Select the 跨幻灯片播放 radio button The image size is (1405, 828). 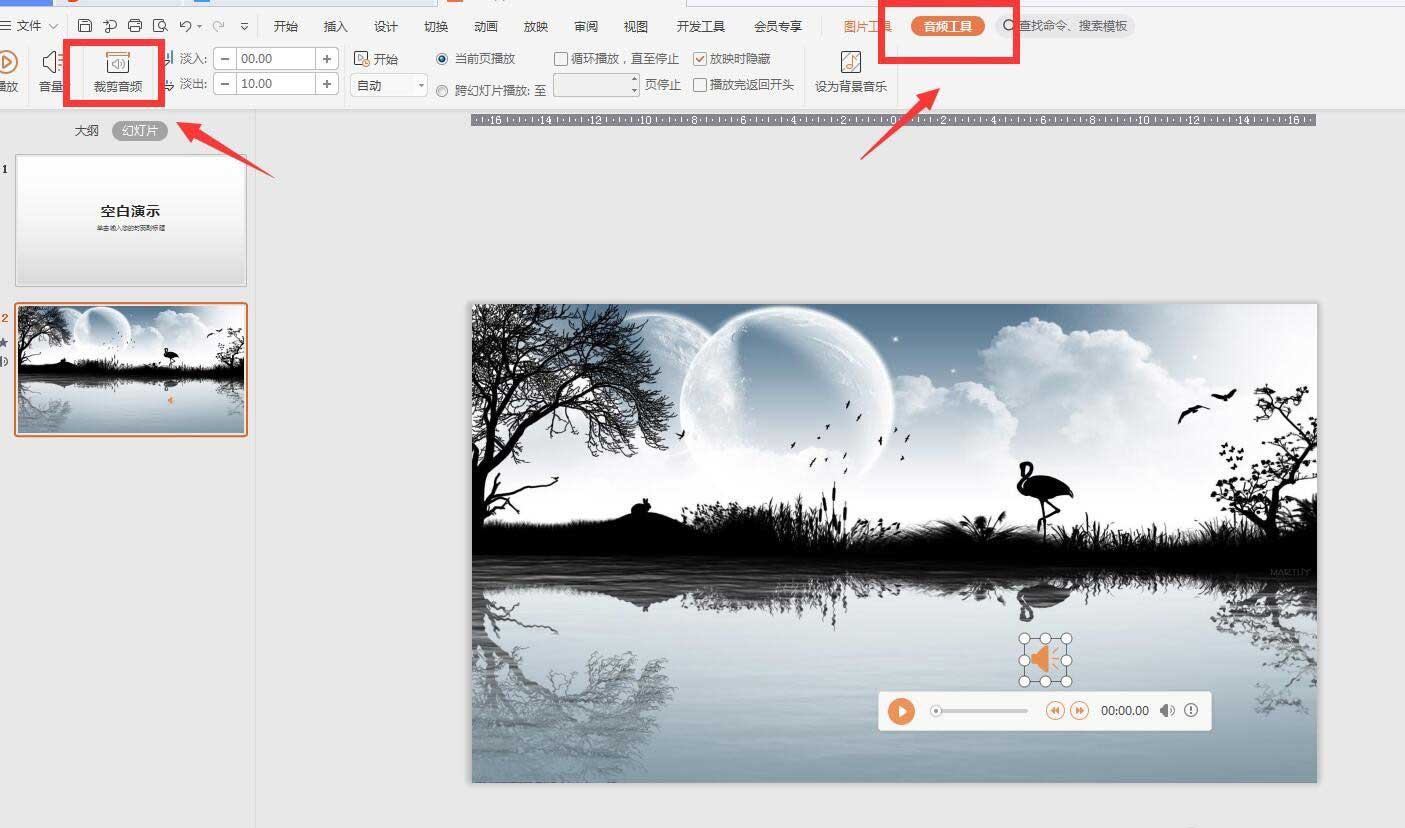tap(442, 89)
